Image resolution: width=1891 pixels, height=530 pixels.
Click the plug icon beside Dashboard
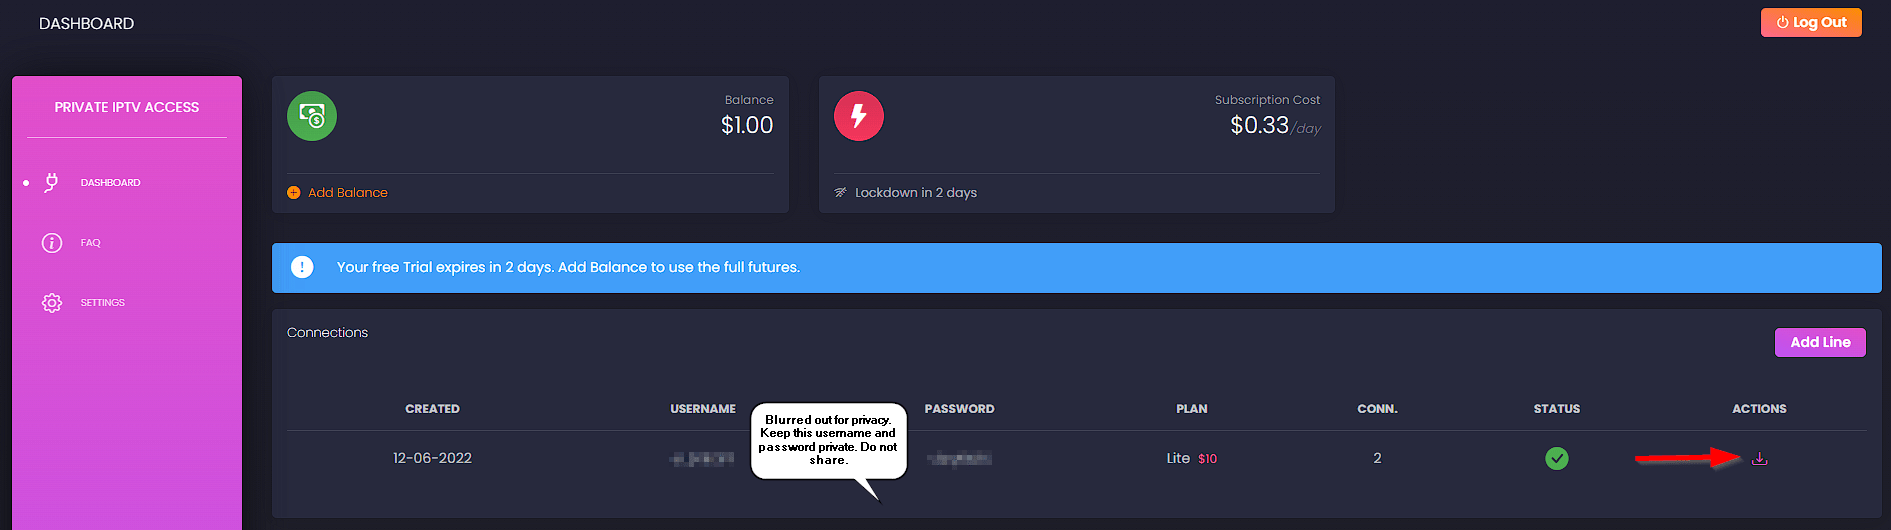52,182
